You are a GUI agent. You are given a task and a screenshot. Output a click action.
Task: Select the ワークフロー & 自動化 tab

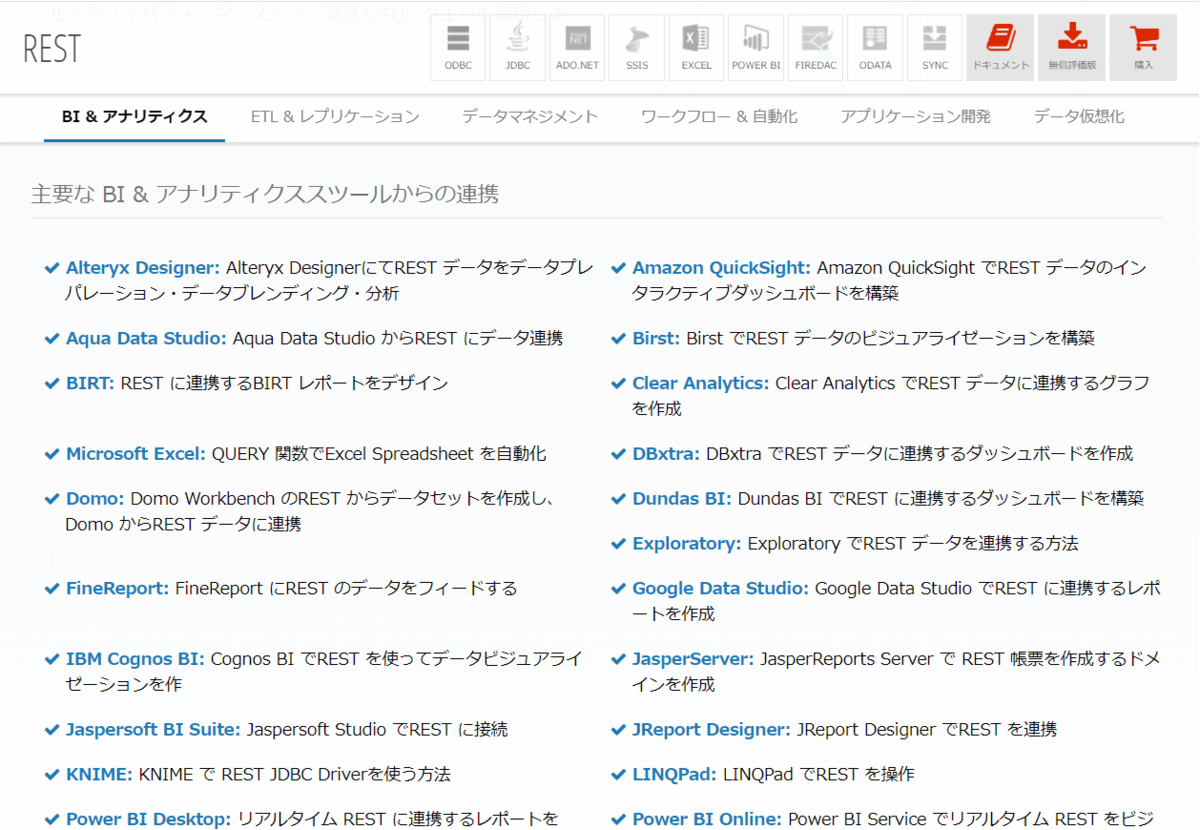(719, 117)
